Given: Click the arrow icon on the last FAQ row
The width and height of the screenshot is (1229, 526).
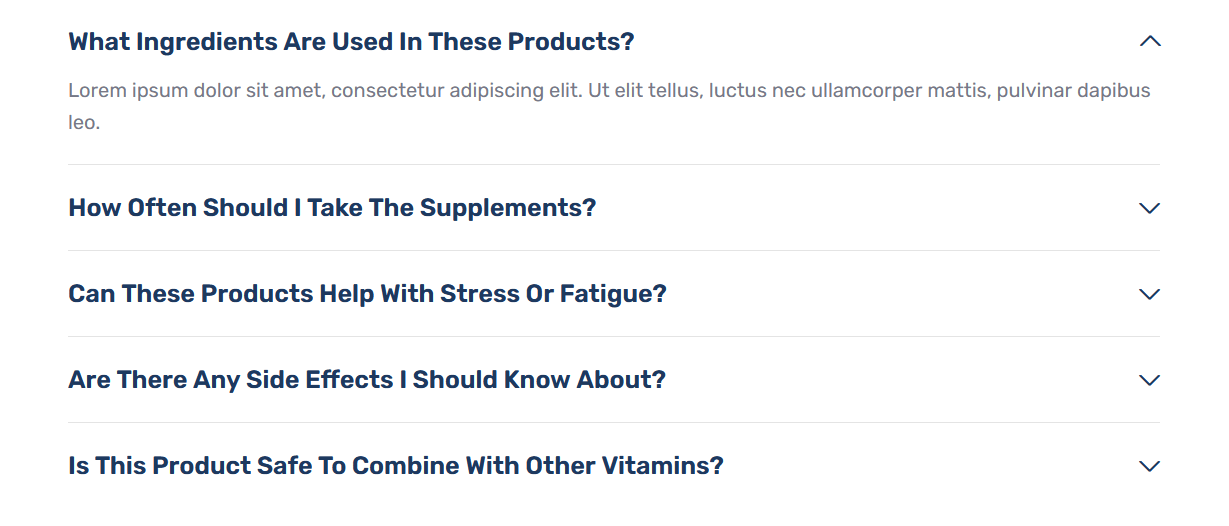Looking at the screenshot, I should pyautogui.click(x=1150, y=466).
